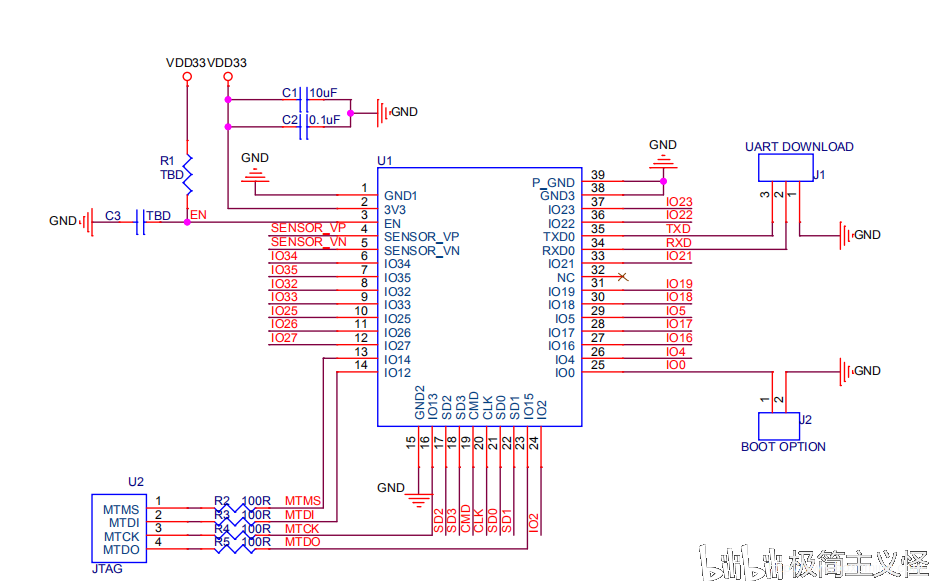This screenshot has width=932, height=581.
Task: Click the IO0 net label on pin 25
Action: 676,365
